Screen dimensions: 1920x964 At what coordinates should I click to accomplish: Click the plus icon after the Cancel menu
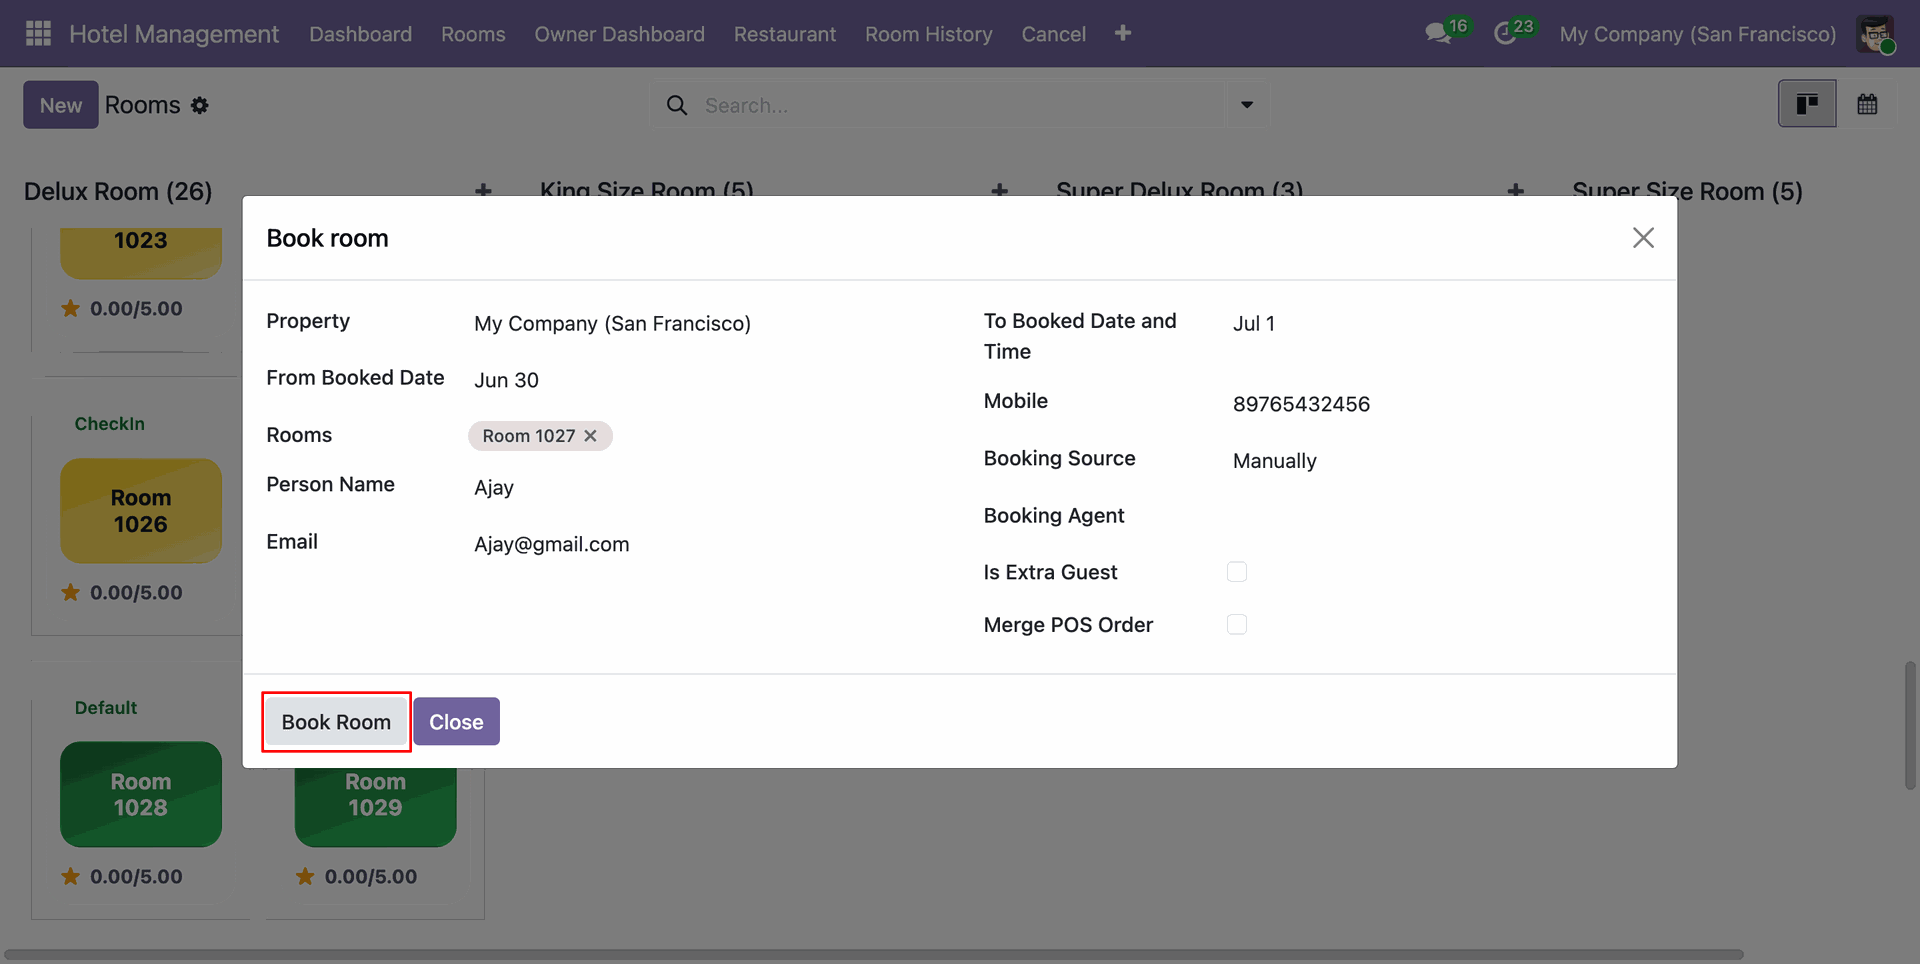click(x=1123, y=33)
